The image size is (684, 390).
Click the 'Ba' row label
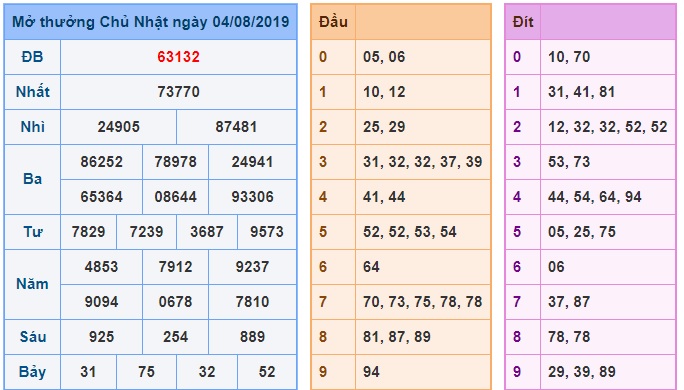click(32, 179)
